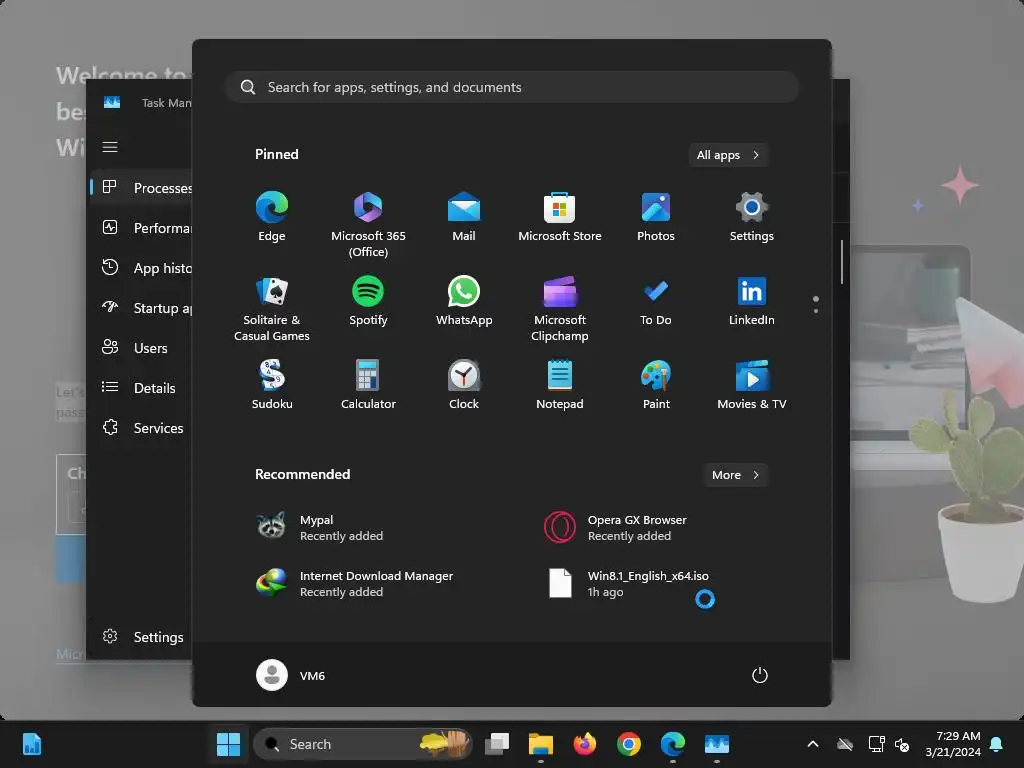Click the taskbar Search box
1024x768 pixels.
click(x=362, y=744)
